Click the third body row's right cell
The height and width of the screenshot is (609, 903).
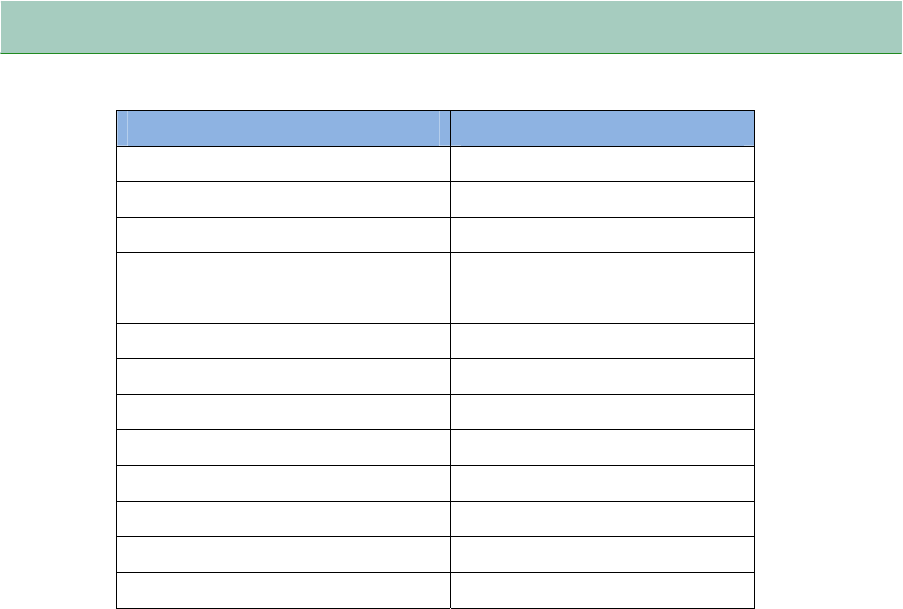[602, 235]
